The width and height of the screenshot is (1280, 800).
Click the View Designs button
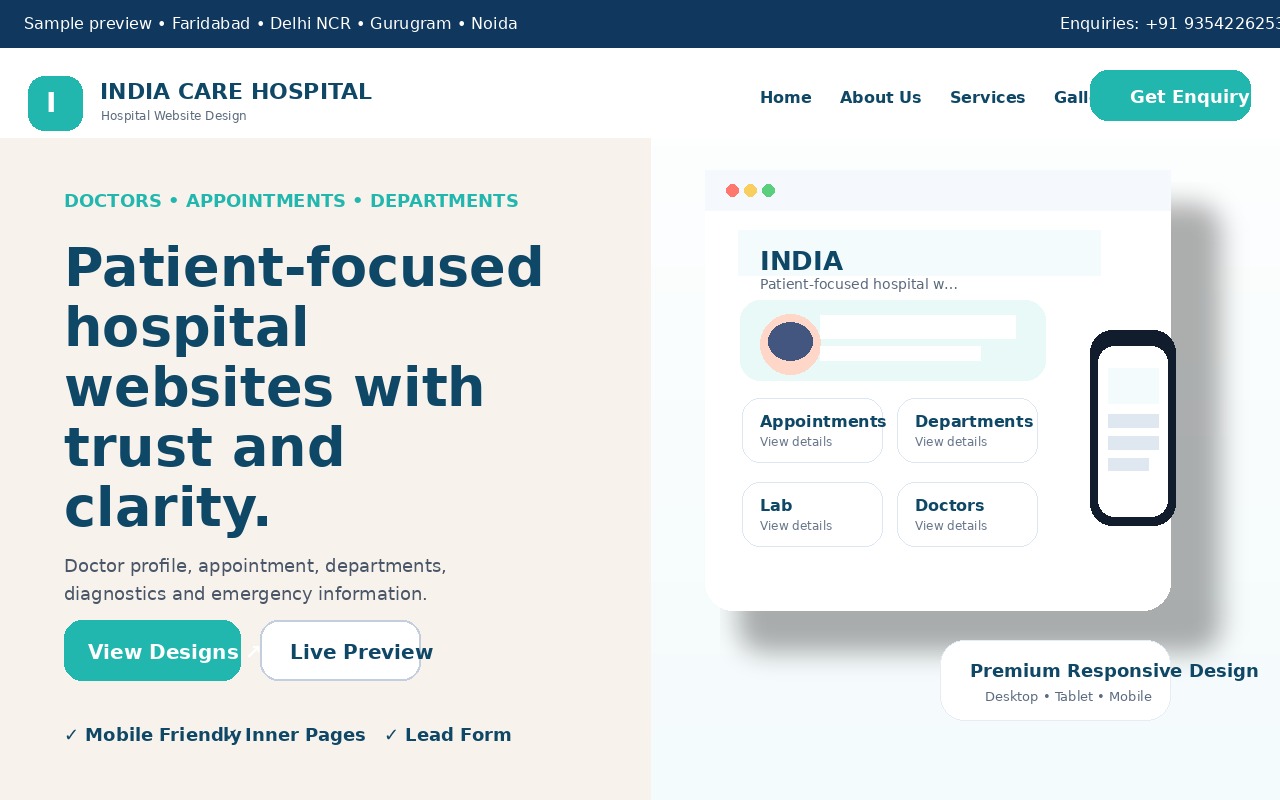(152, 651)
